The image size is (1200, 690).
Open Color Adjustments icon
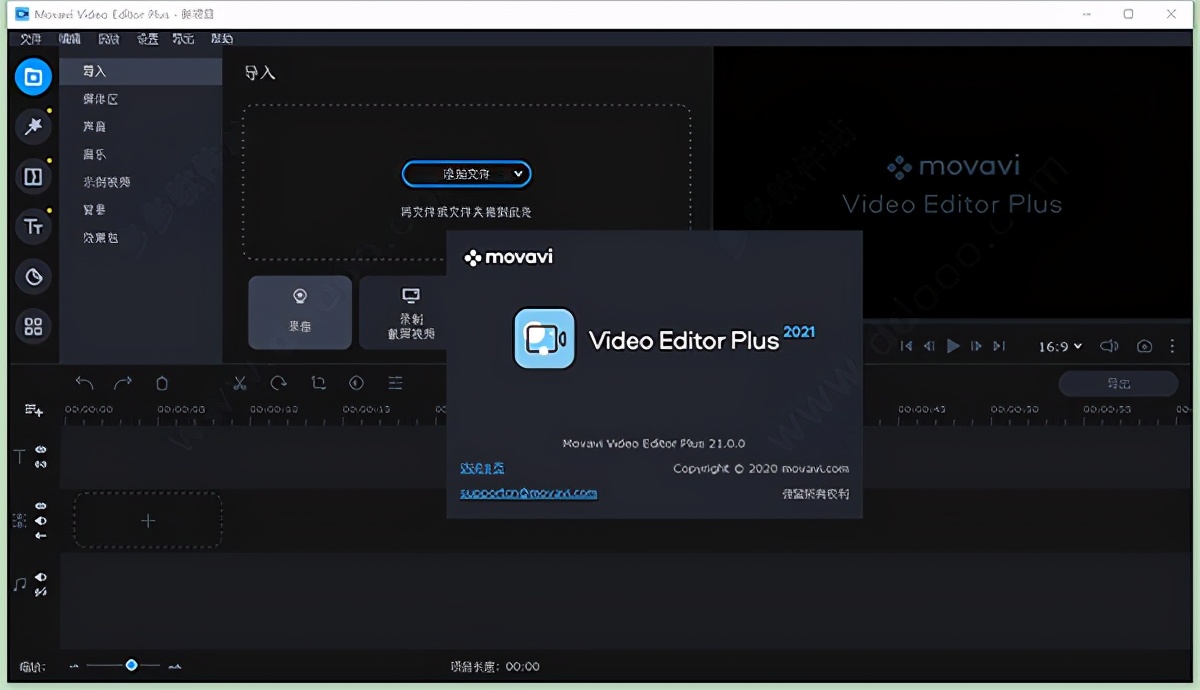coord(356,383)
